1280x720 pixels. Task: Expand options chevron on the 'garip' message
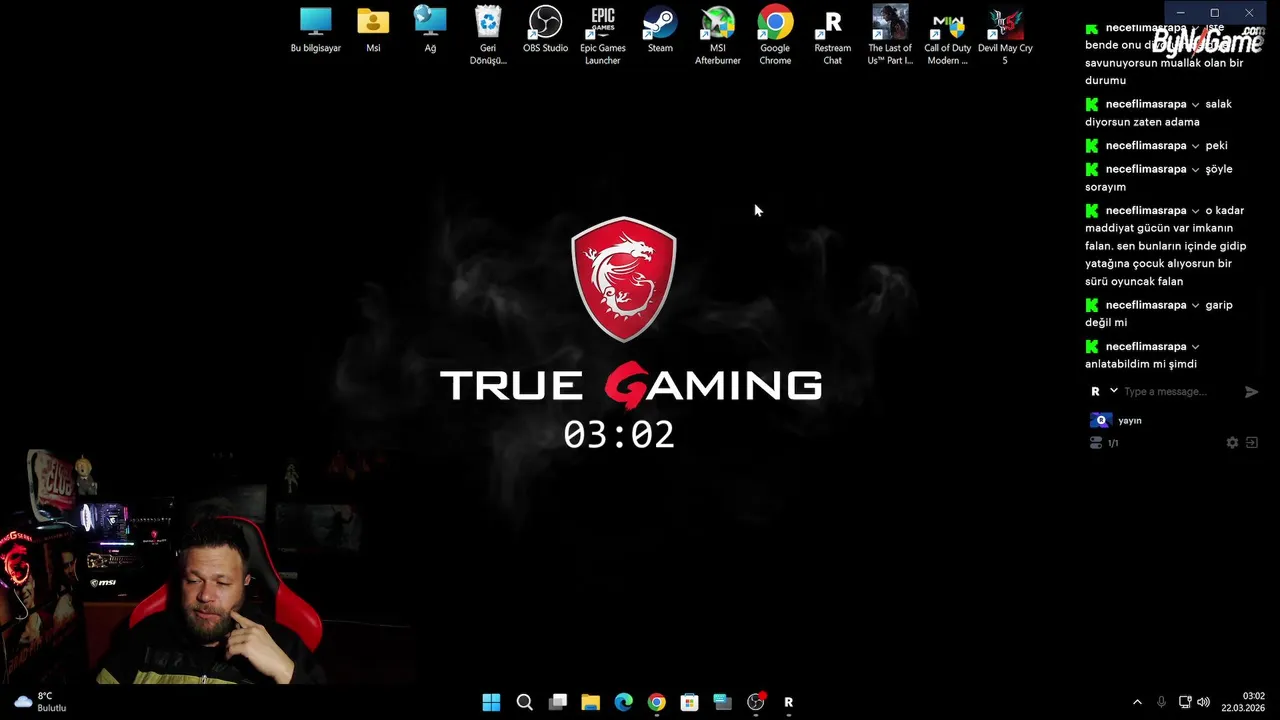(1195, 306)
